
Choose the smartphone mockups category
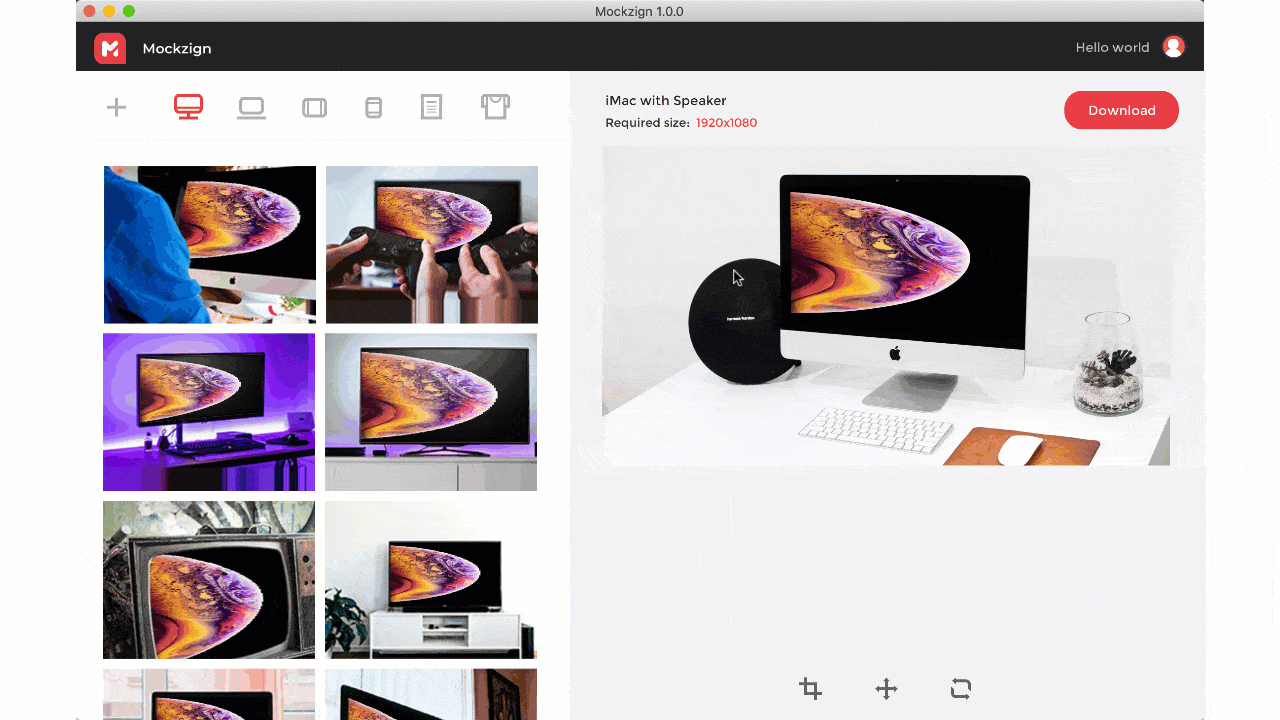(373, 107)
